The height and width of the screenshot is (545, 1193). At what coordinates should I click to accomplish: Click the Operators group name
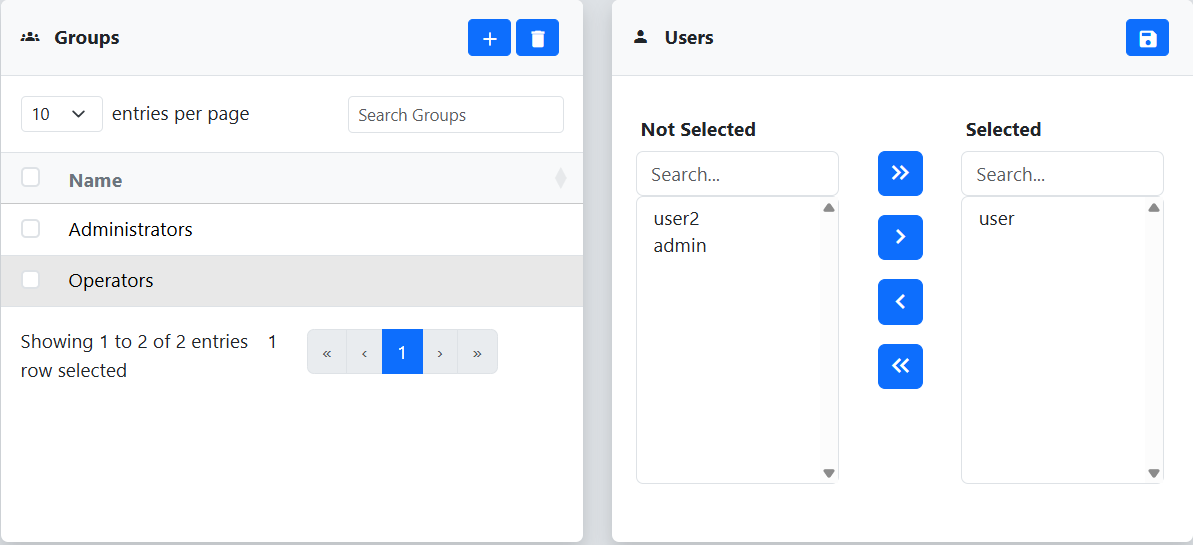pos(111,281)
